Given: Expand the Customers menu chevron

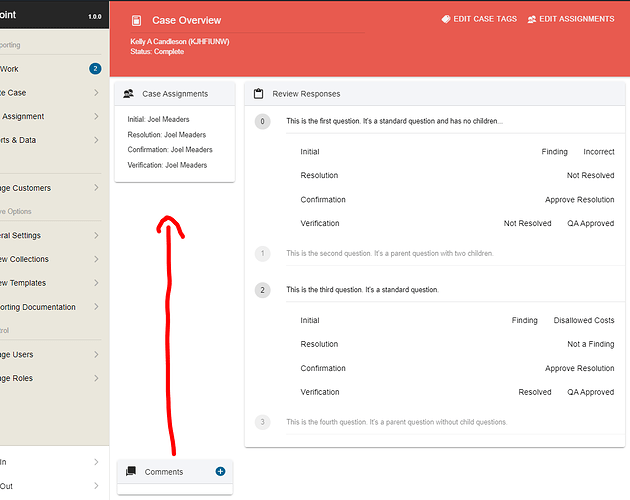Looking at the screenshot, I should point(96,188).
